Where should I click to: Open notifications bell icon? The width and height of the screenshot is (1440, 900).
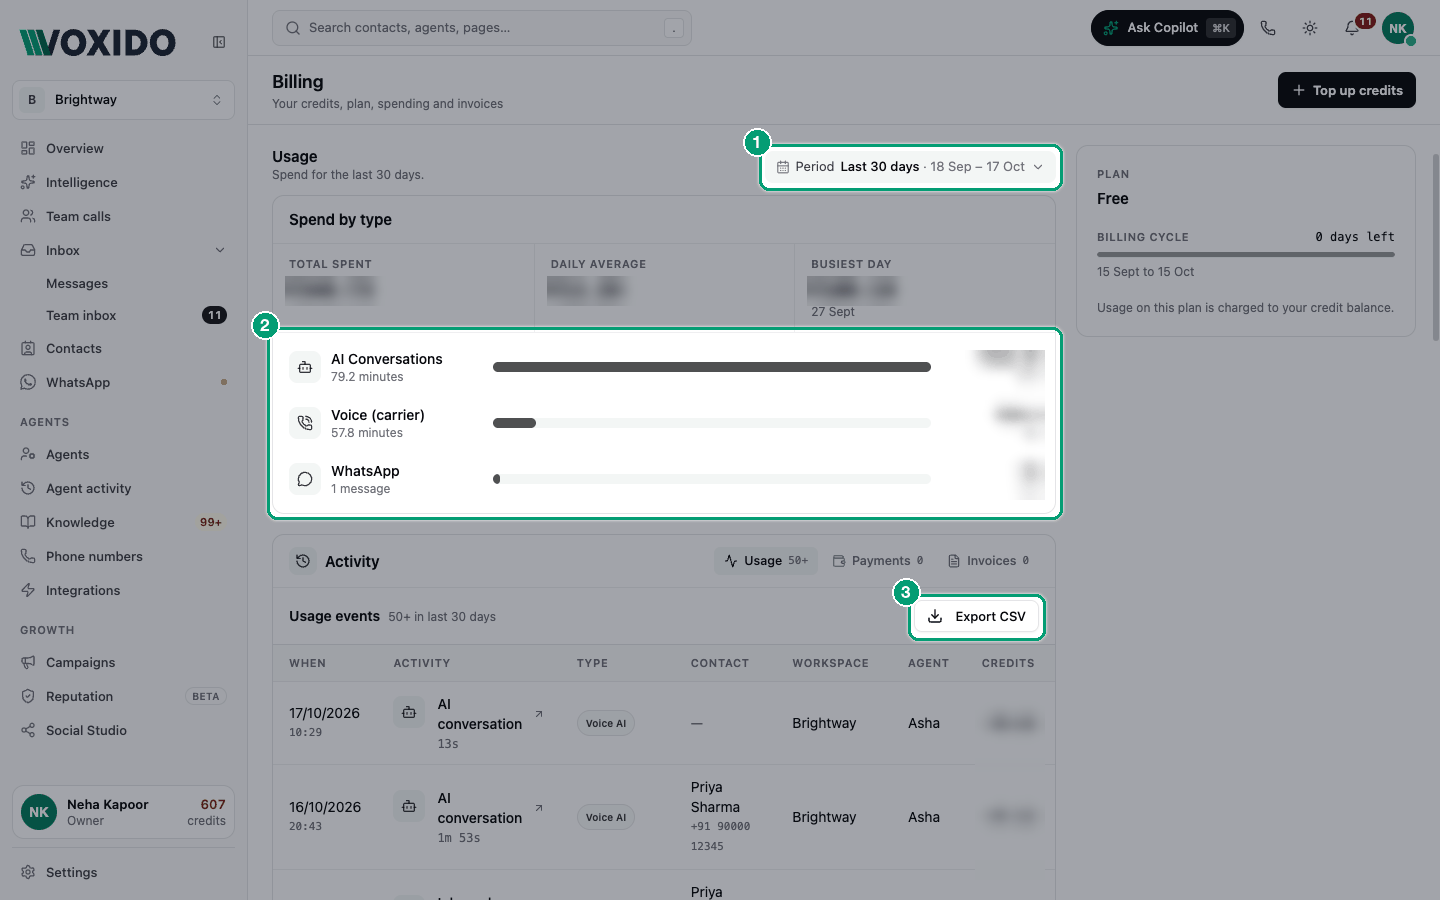pos(1352,28)
